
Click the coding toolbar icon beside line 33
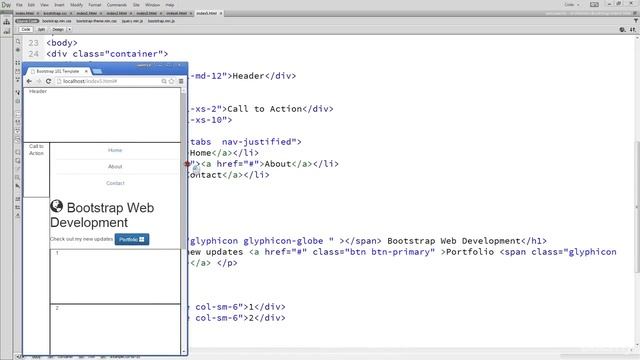(x=18, y=152)
